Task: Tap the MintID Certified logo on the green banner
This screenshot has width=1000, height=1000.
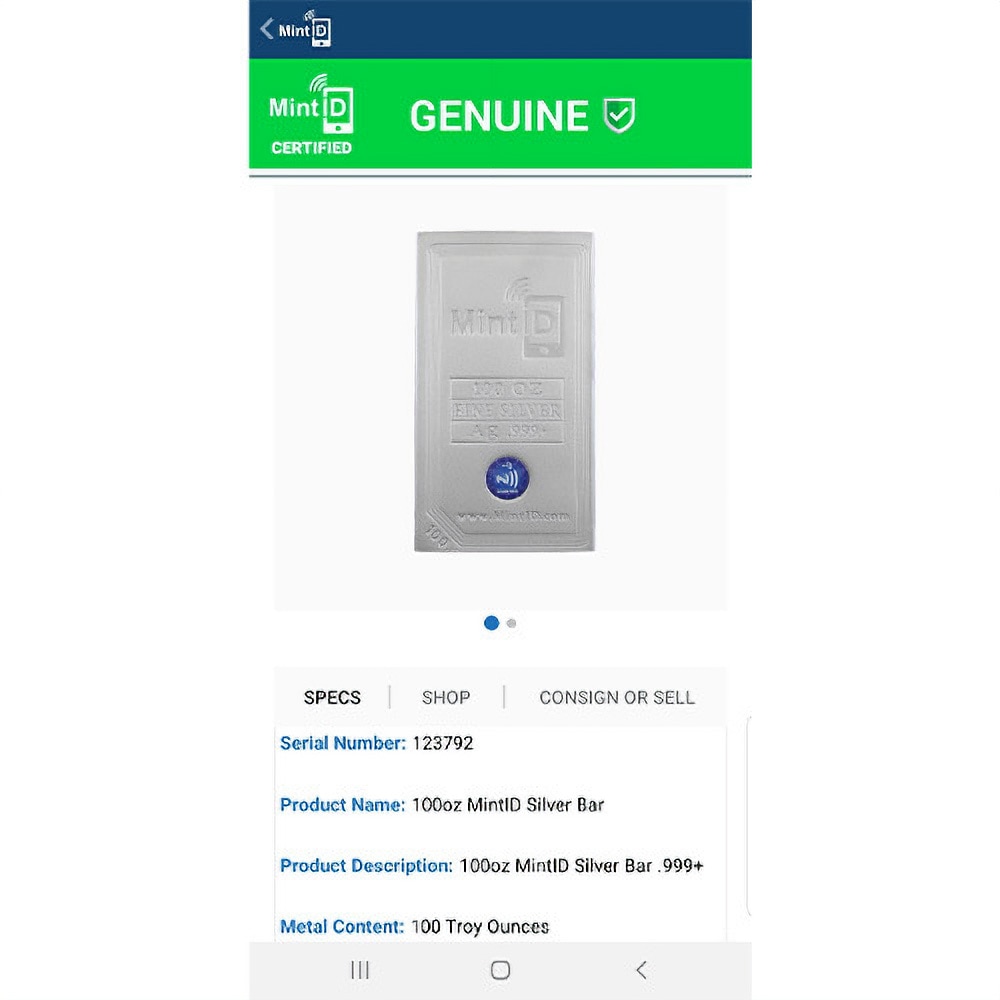Action: [x=311, y=115]
